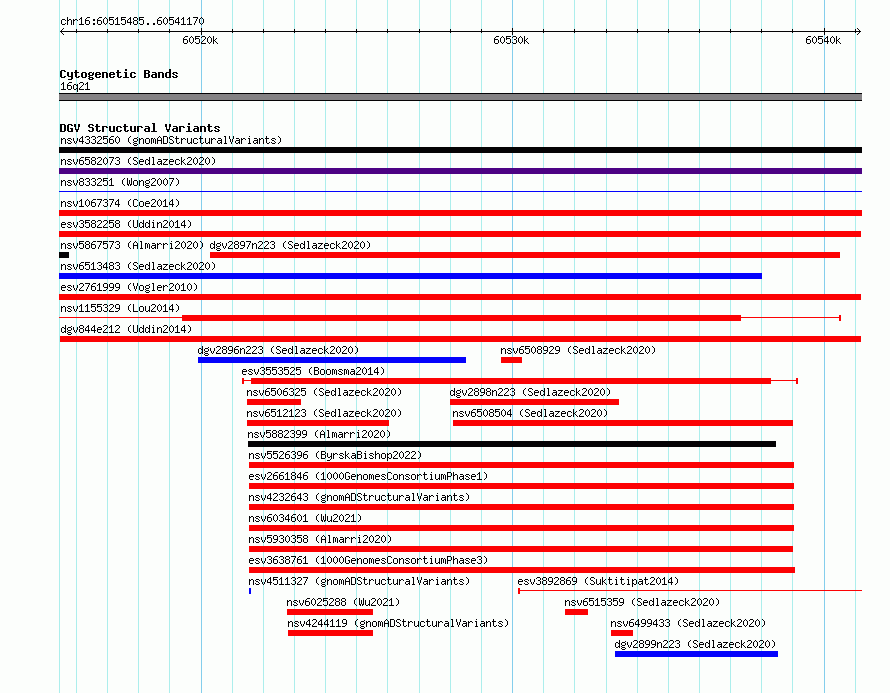Click the red nsv1067374 variant bar
The height and width of the screenshot is (693, 890).
click(460, 213)
